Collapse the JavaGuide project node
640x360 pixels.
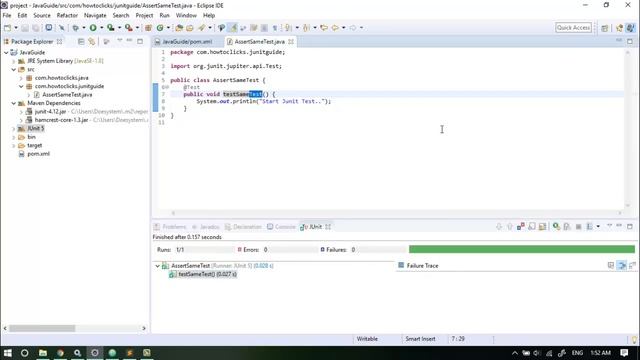click(x=6, y=53)
